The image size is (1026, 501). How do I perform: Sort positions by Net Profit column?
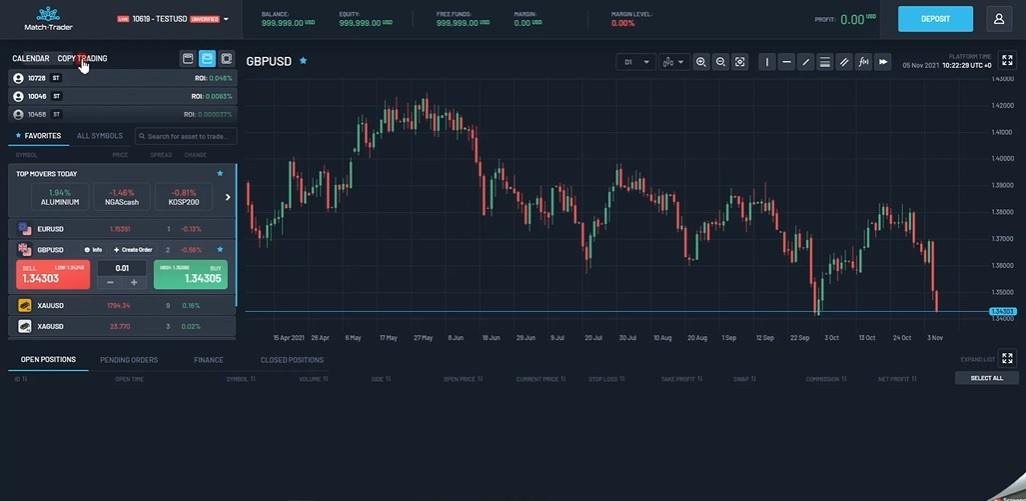pos(896,379)
